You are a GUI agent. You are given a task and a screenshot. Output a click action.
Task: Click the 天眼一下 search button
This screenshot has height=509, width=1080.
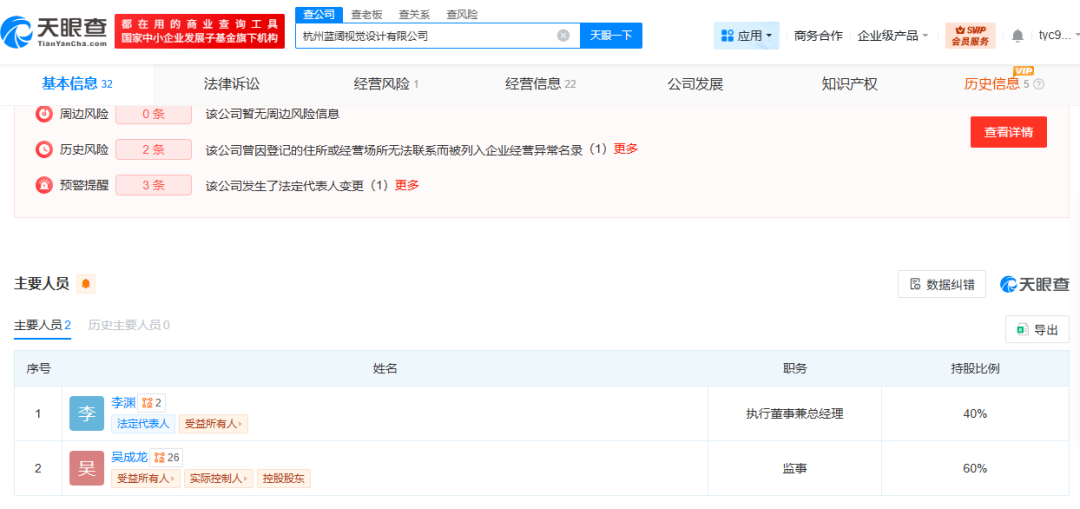pyautogui.click(x=611, y=36)
